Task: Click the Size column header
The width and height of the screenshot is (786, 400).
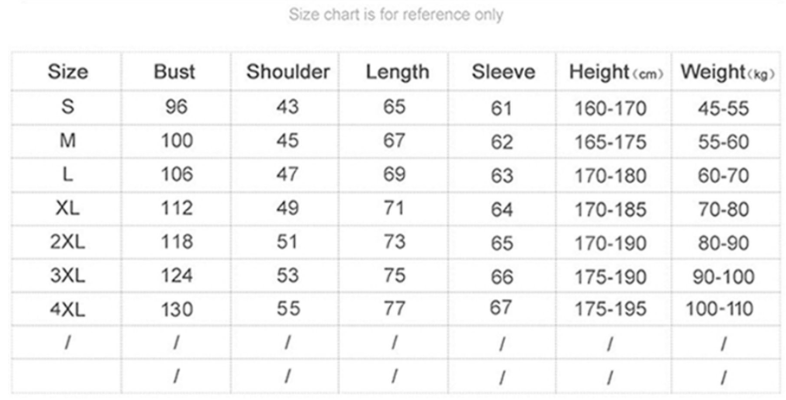Action: pyautogui.click(x=68, y=72)
